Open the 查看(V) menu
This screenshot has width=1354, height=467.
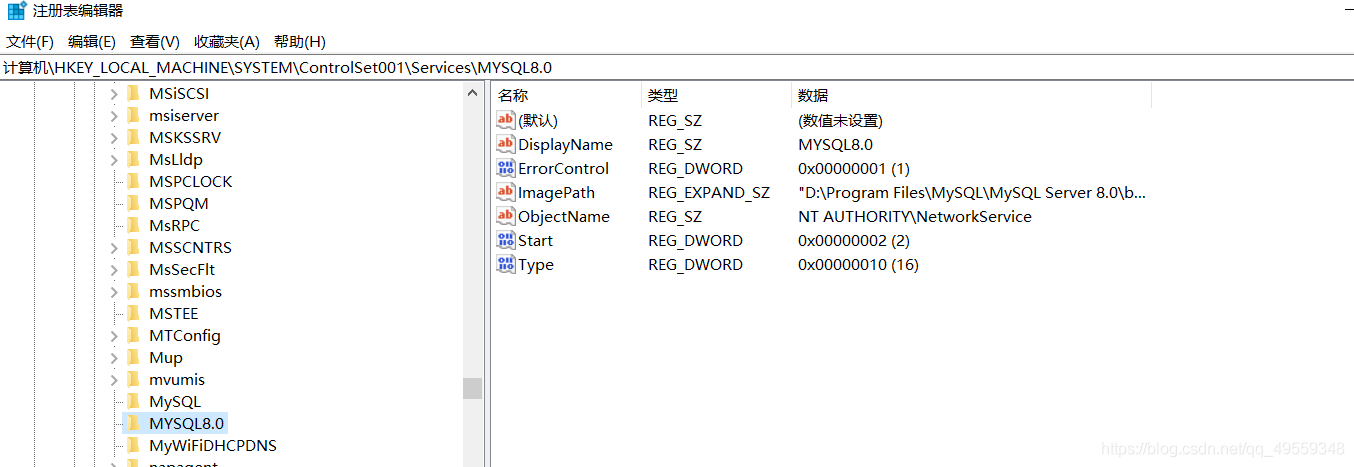[x=155, y=42]
